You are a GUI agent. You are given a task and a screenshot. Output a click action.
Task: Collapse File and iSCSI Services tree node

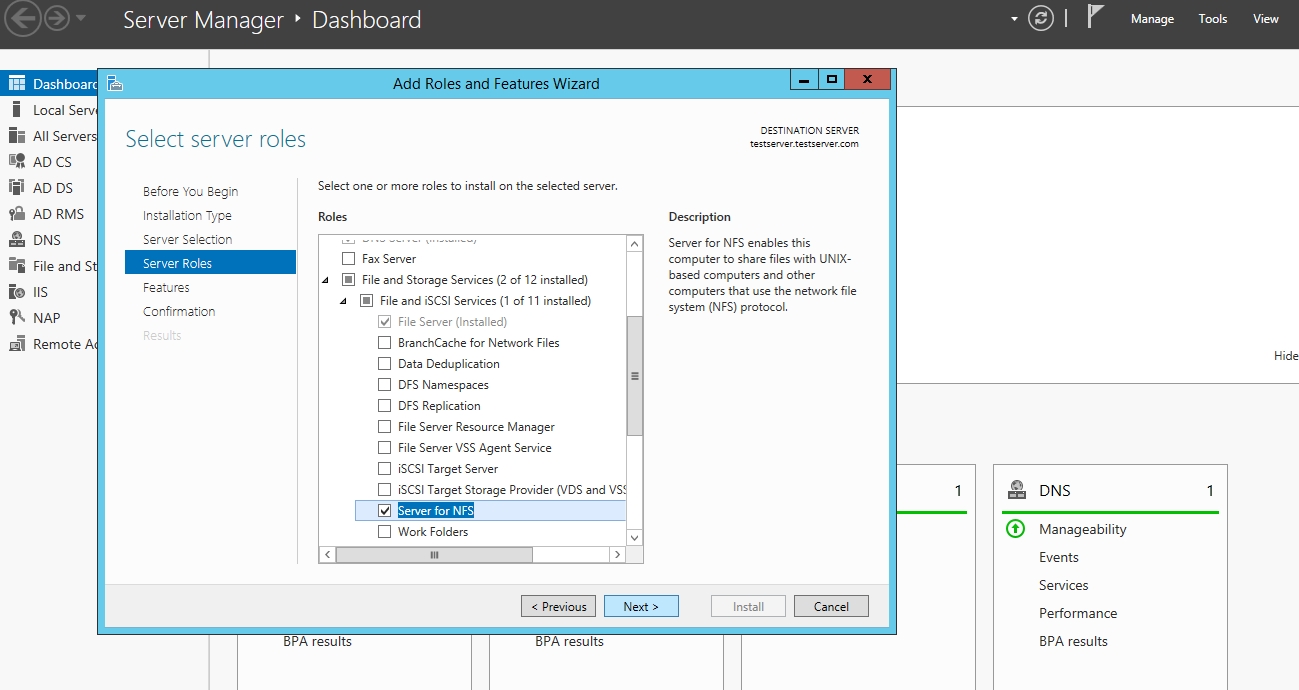pos(344,301)
